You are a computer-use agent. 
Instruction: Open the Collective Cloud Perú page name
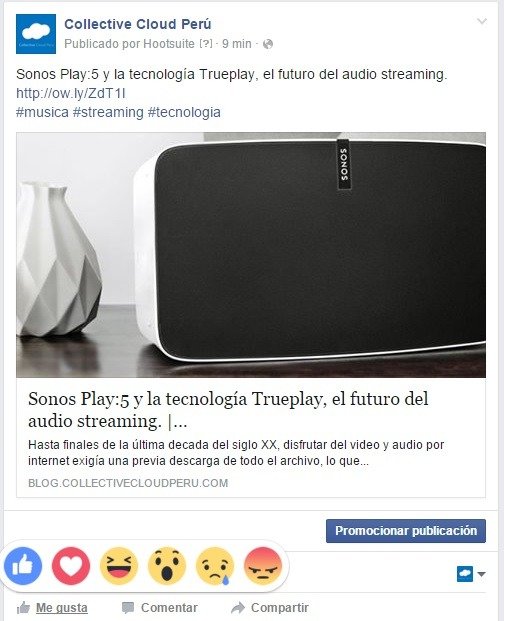138,24
